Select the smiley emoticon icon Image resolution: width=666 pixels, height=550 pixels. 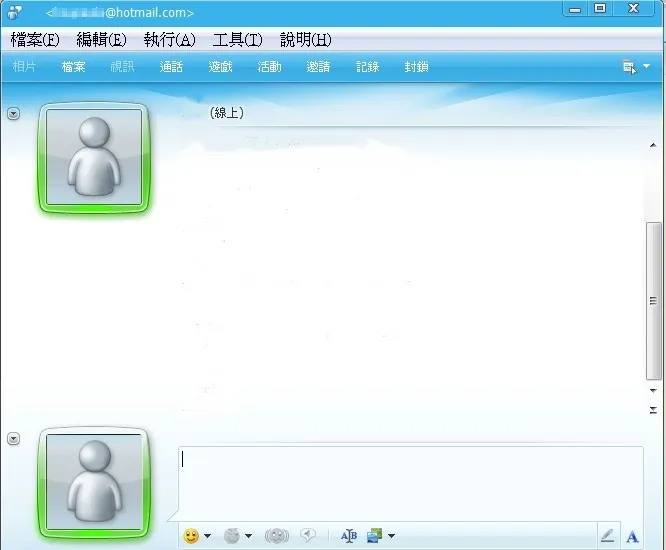191,536
